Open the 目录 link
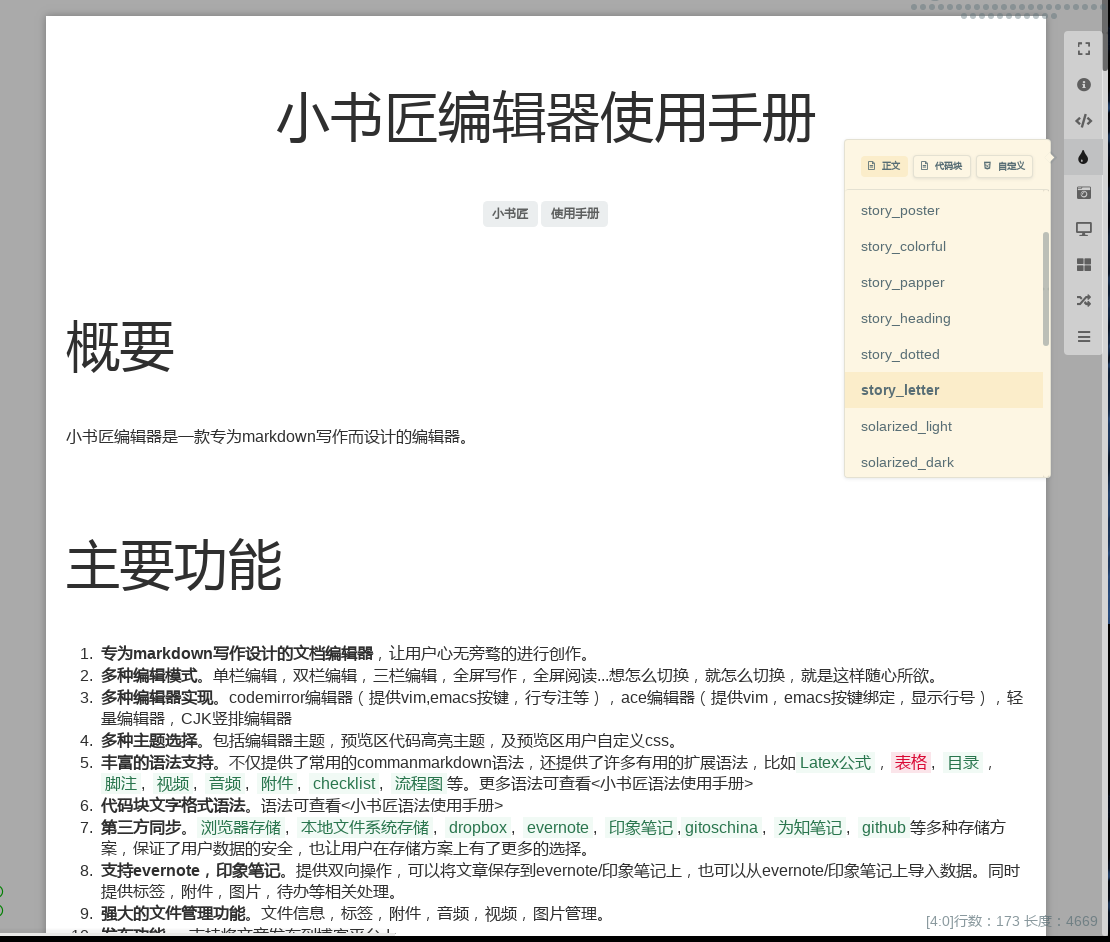The width and height of the screenshot is (1110, 942). (x=963, y=762)
